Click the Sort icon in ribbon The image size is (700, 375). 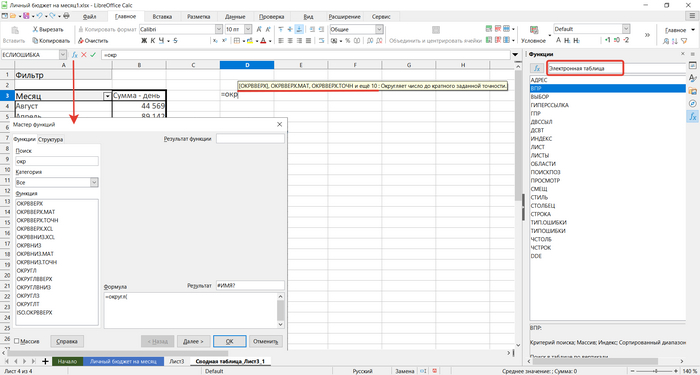(x=675, y=41)
